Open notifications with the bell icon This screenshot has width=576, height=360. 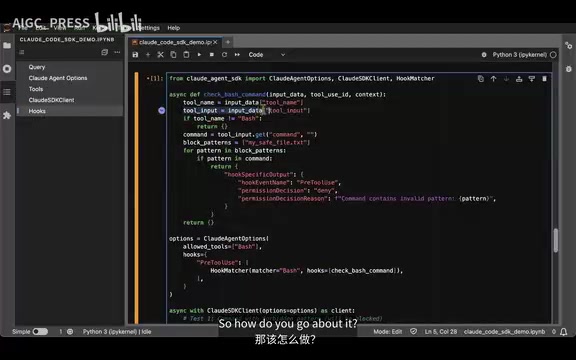564,332
